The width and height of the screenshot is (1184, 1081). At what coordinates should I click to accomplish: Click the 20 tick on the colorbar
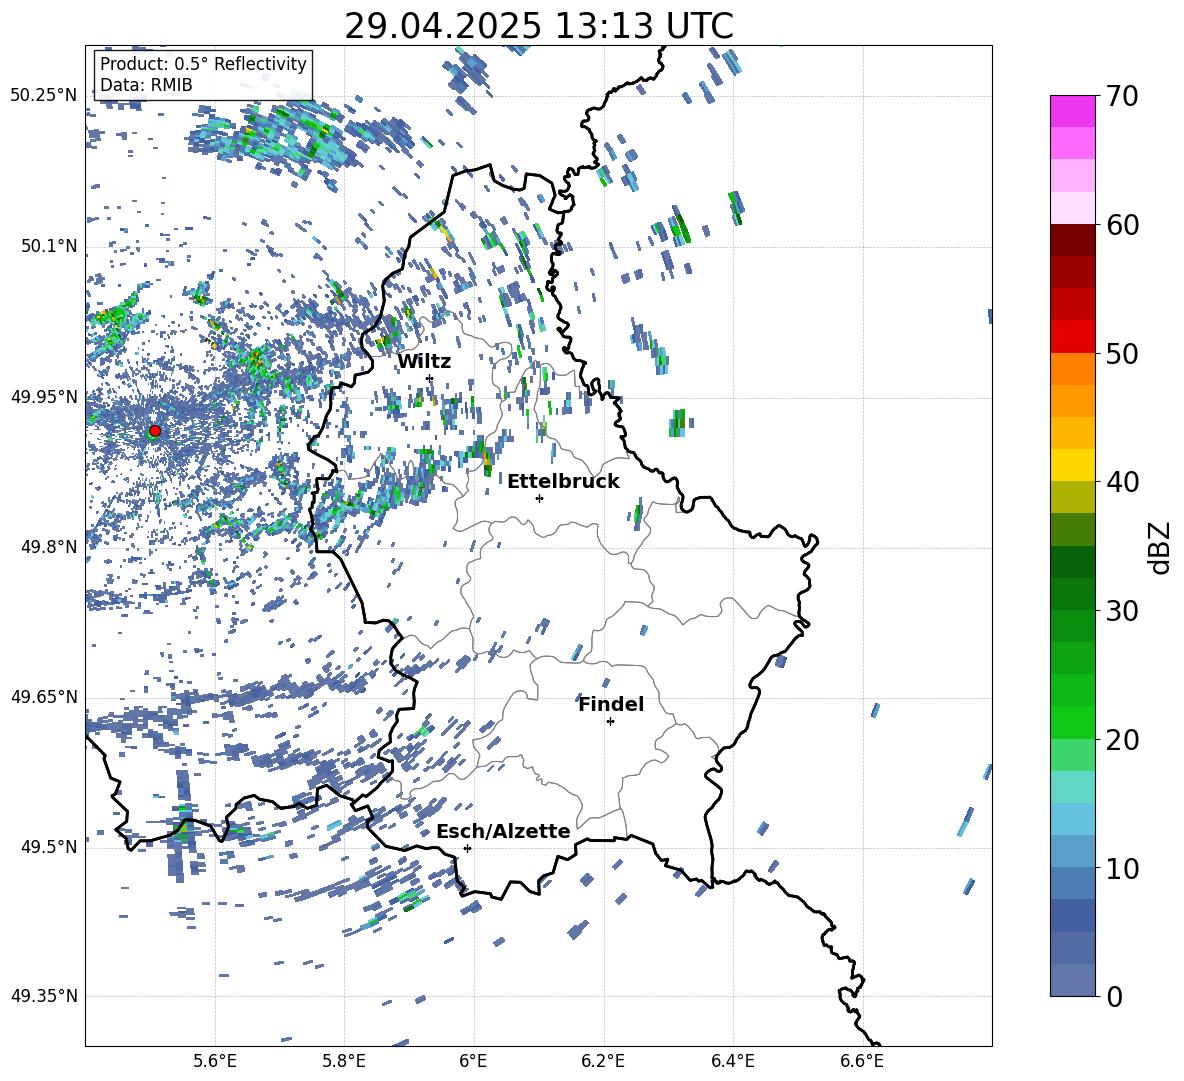1122,740
